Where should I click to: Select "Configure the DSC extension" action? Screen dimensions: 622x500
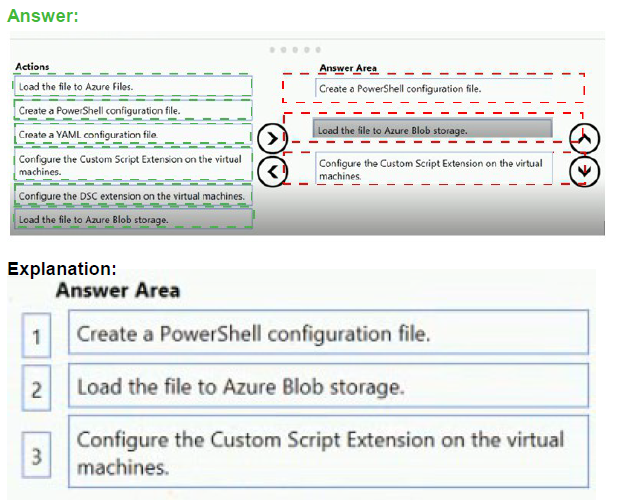[x=133, y=196]
